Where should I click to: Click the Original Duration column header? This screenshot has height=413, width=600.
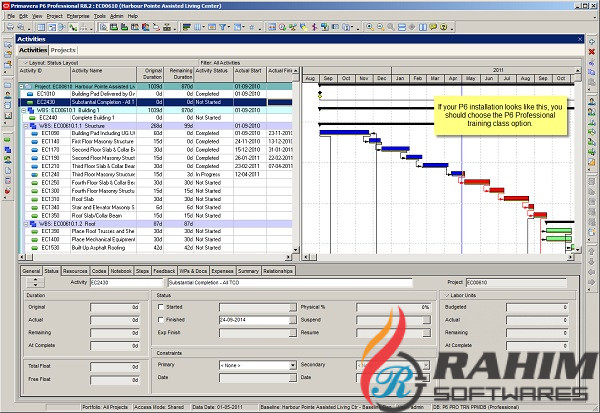click(x=150, y=74)
